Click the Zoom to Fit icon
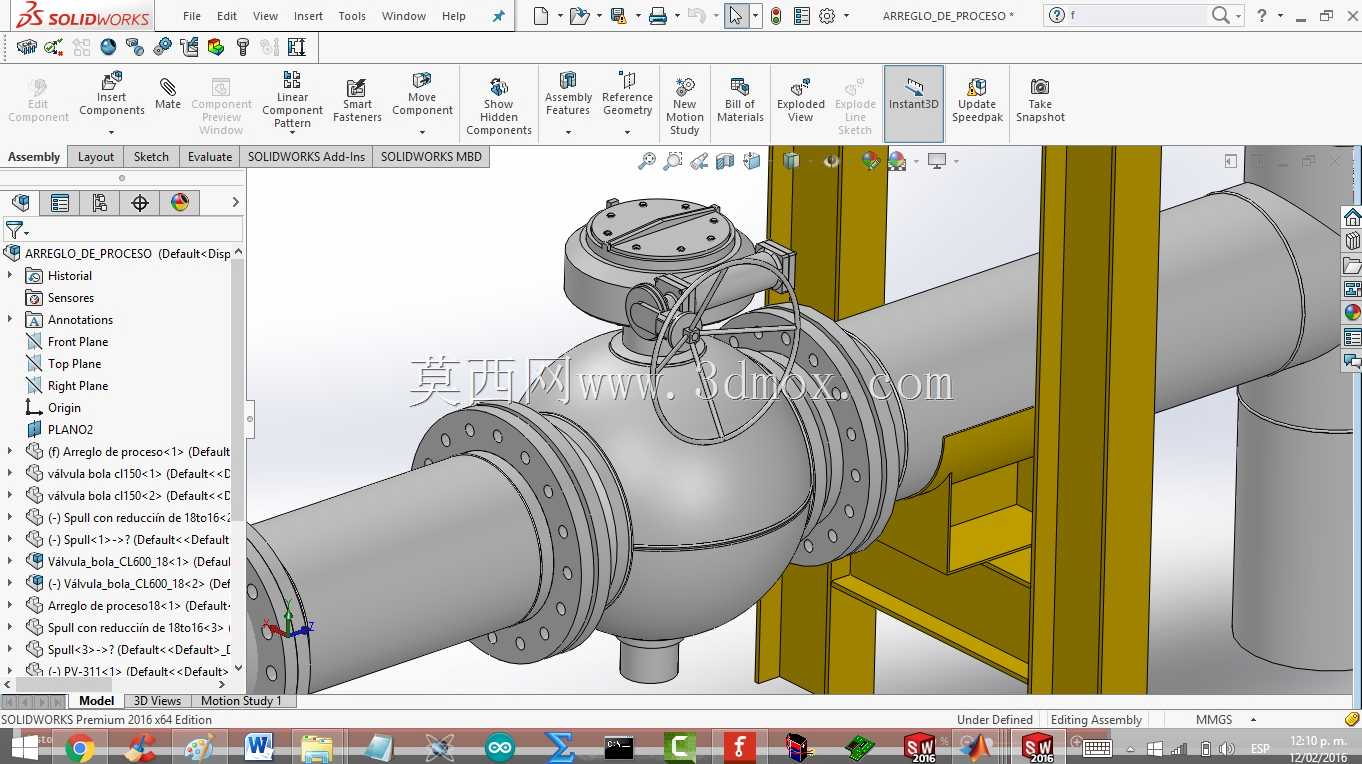Viewport: 1362px width, 764px height. (x=647, y=161)
